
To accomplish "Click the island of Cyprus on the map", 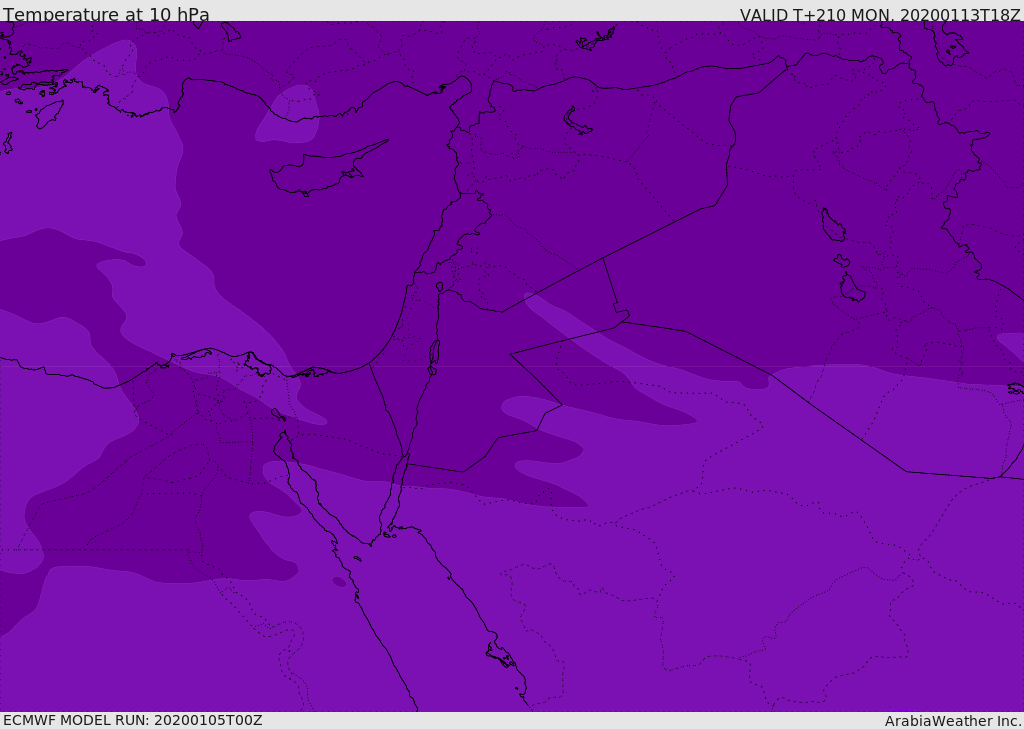I will pos(328,168).
